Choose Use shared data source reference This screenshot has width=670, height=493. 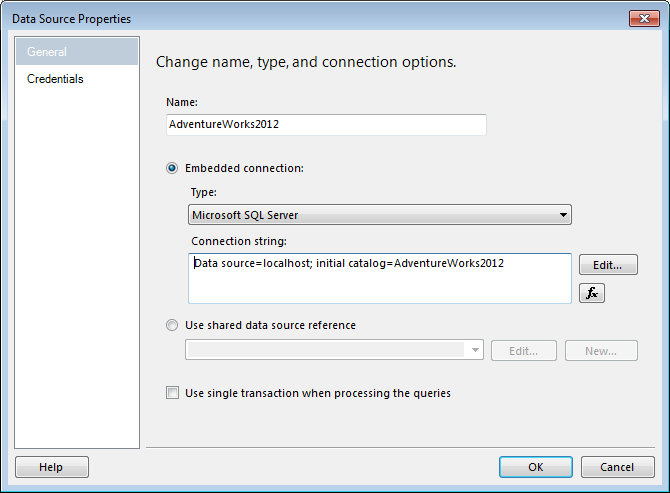pyautogui.click(x=172, y=325)
